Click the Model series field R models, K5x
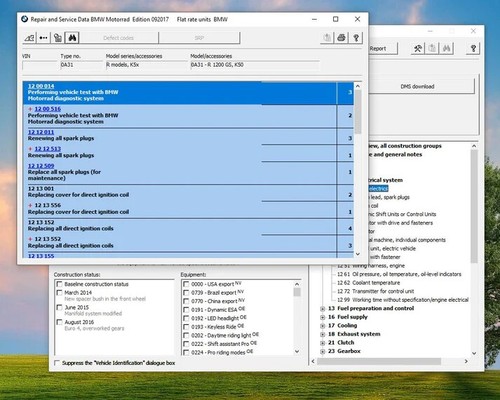The width and height of the screenshot is (500, 400). [x=147, y=65]
